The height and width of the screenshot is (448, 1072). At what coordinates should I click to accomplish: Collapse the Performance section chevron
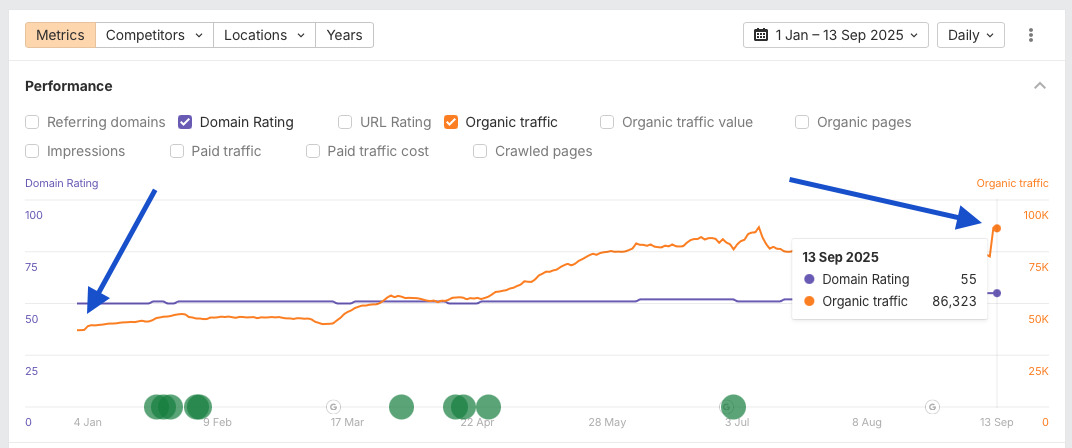click(1040, 86)
